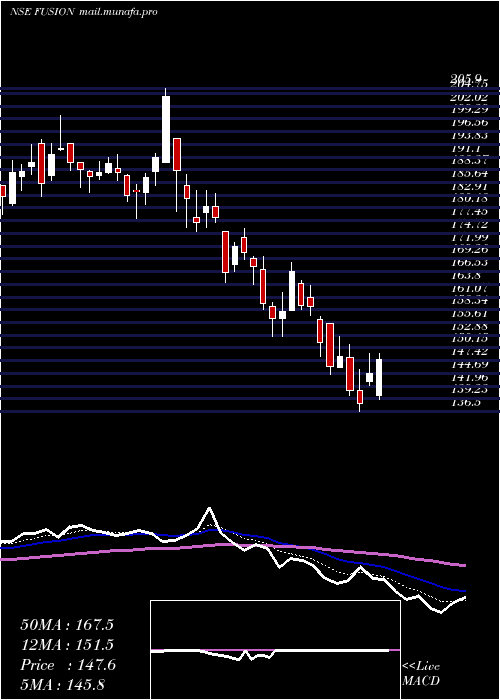The image size is (500, 700).
Task: Click the 136.5 price axis label
Action: 465,402
